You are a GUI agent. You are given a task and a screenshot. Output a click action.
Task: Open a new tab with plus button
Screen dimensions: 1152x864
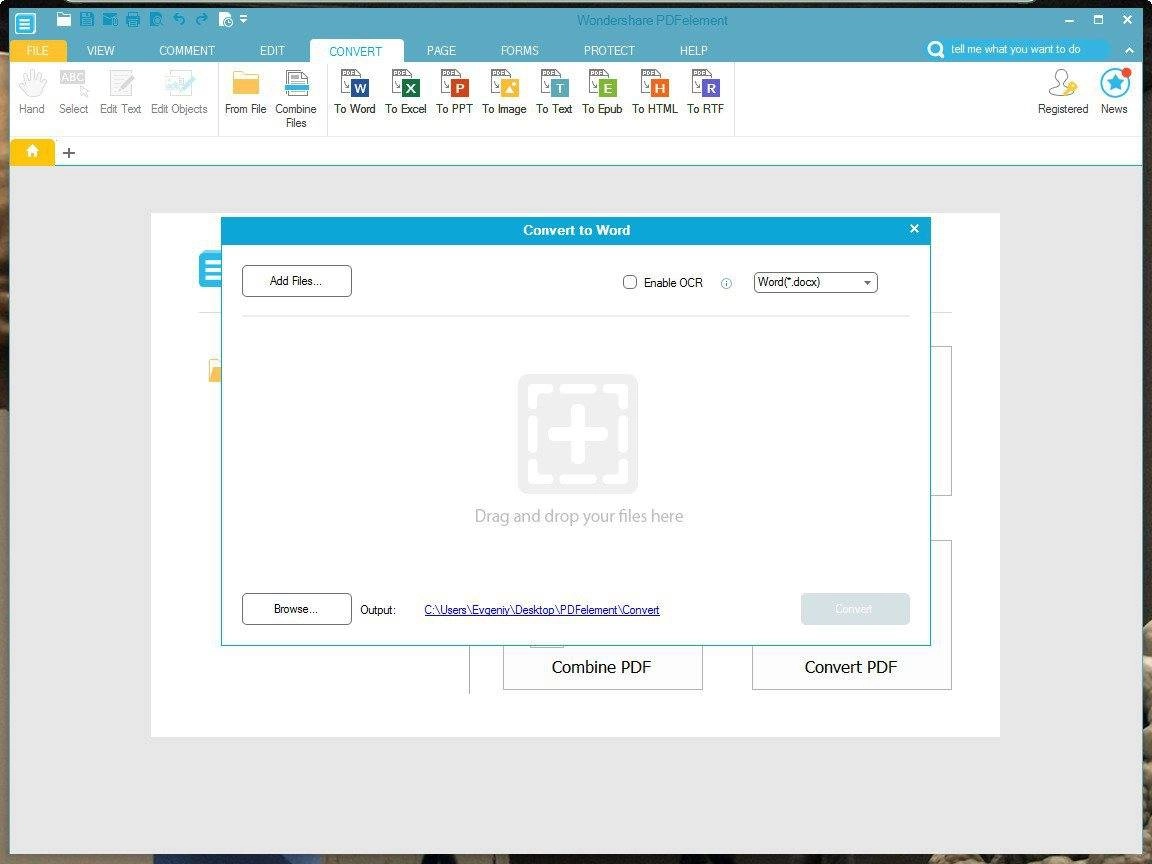[x=68, y=153]
